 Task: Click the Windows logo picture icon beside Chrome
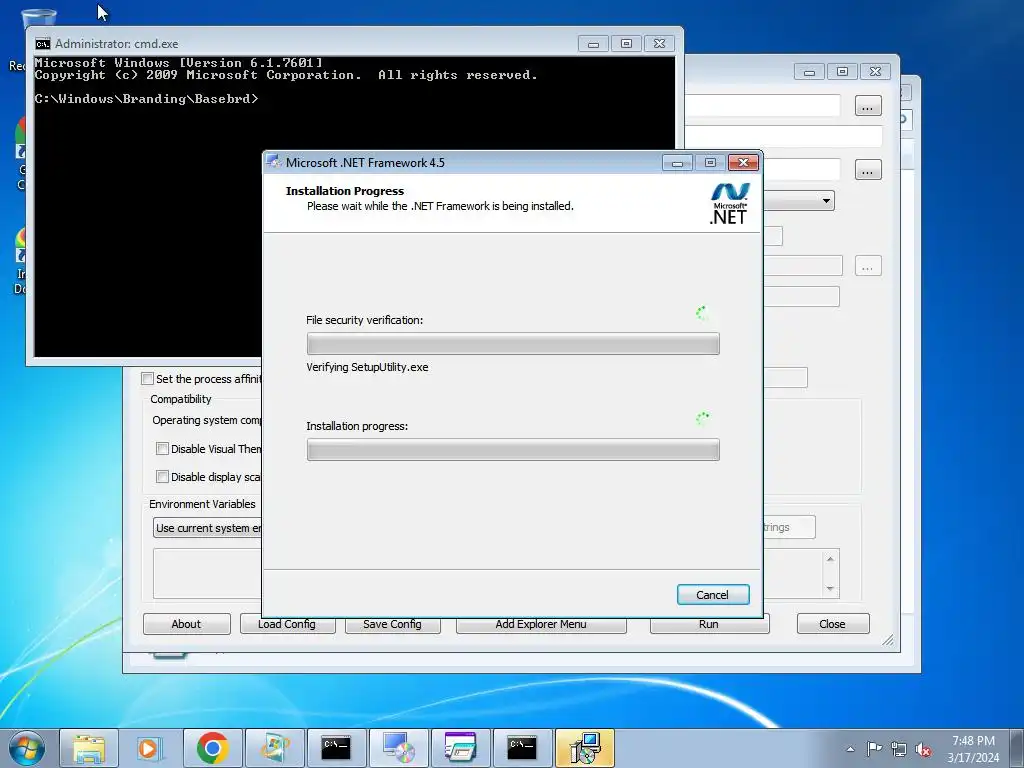point(274,748)
